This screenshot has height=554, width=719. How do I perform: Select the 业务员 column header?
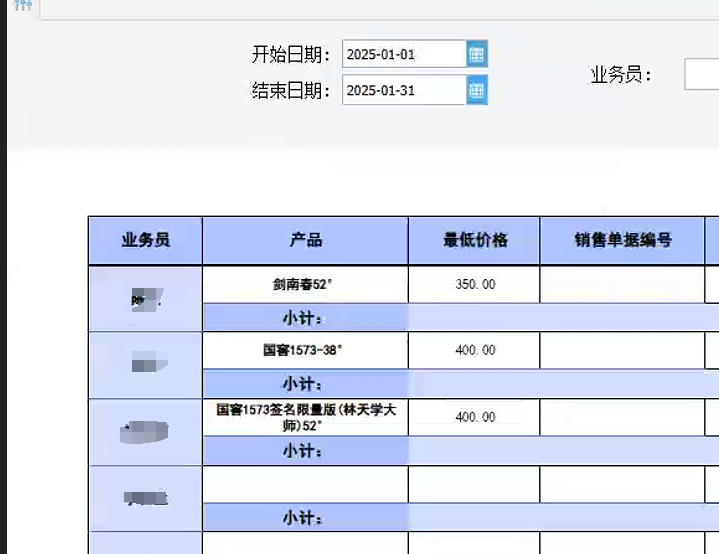145,240
